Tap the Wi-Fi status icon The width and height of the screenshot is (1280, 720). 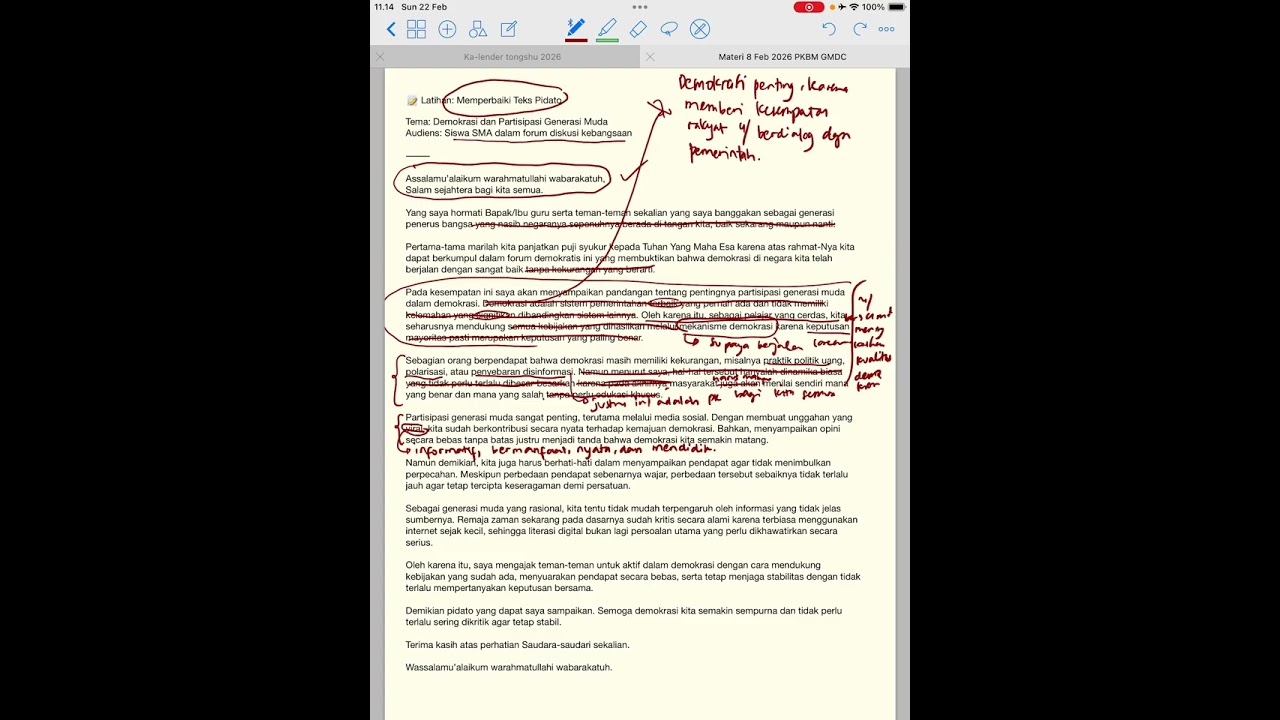pyautogui.click(x=854, y=7)
